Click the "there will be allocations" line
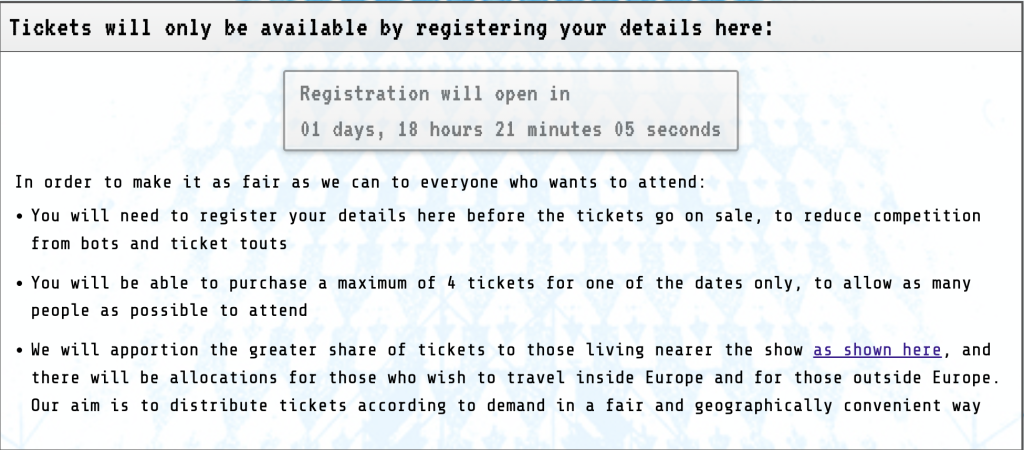The width and height of the screenshot is (1024, 450). [500, 377]
